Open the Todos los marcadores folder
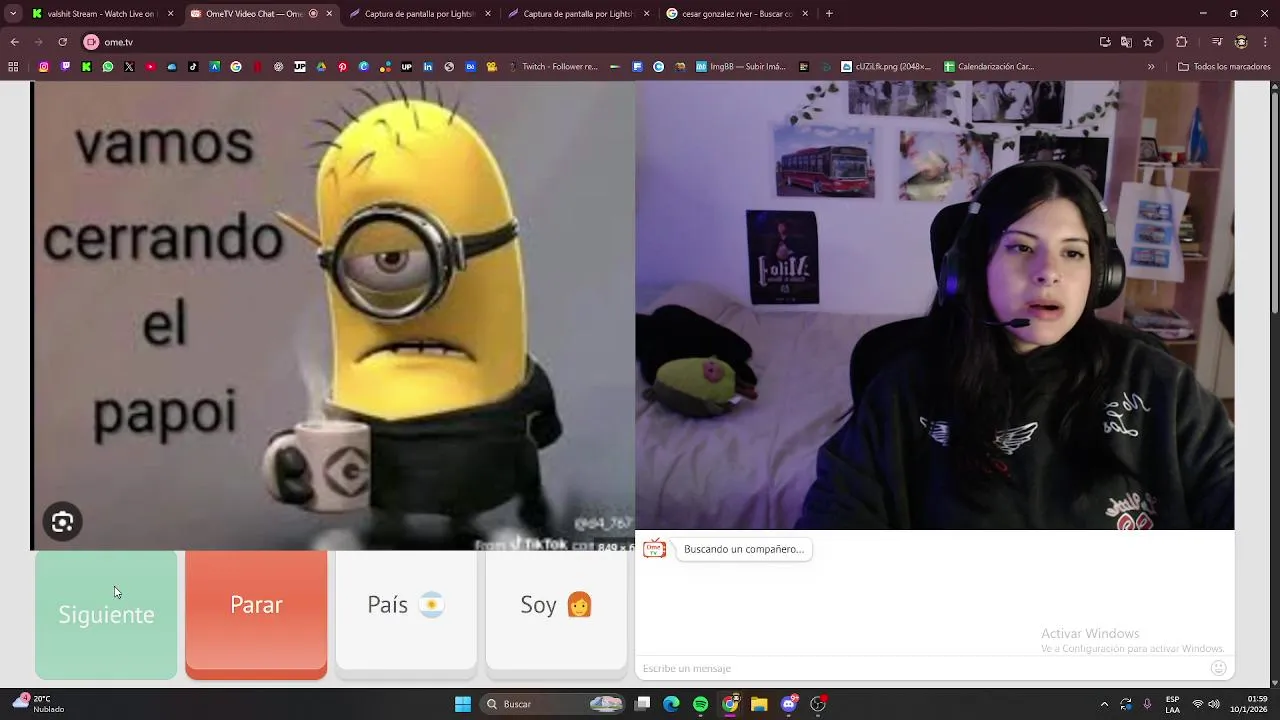This screenshot has width=1280, height=720. (1224, 67)
